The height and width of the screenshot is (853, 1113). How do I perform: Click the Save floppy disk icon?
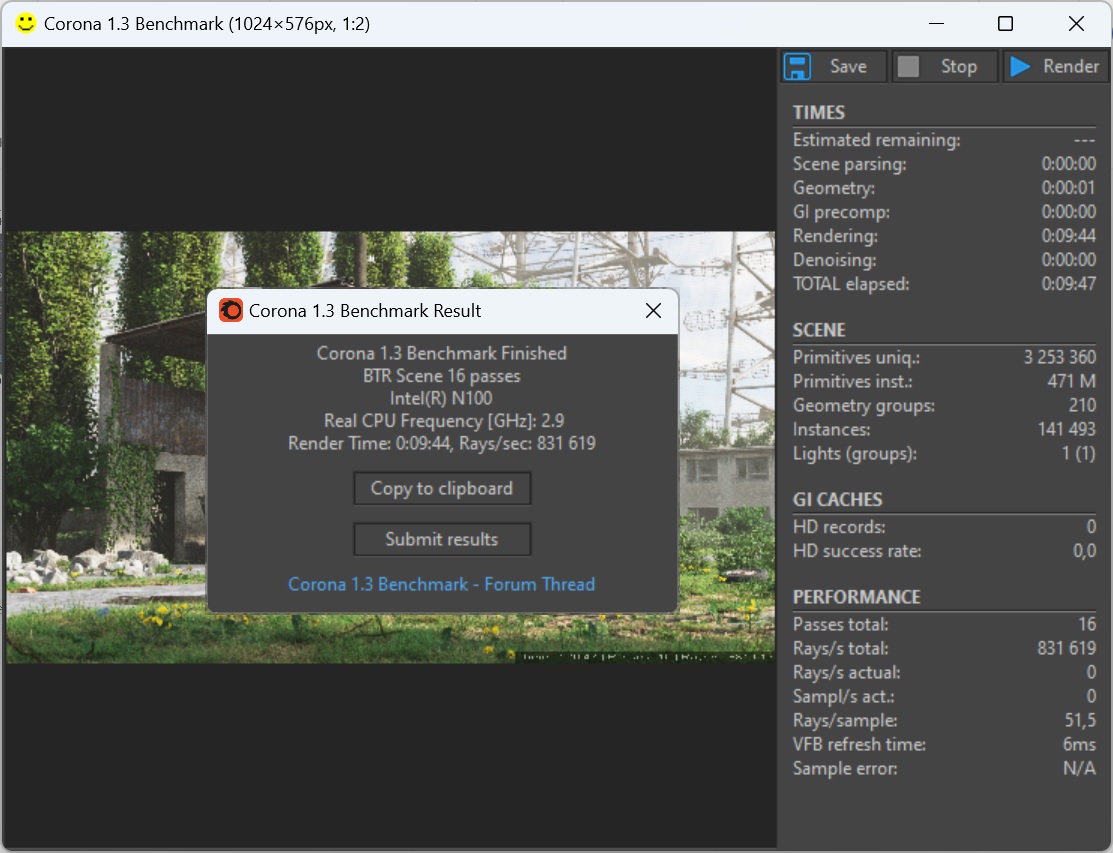coord(797,67)
